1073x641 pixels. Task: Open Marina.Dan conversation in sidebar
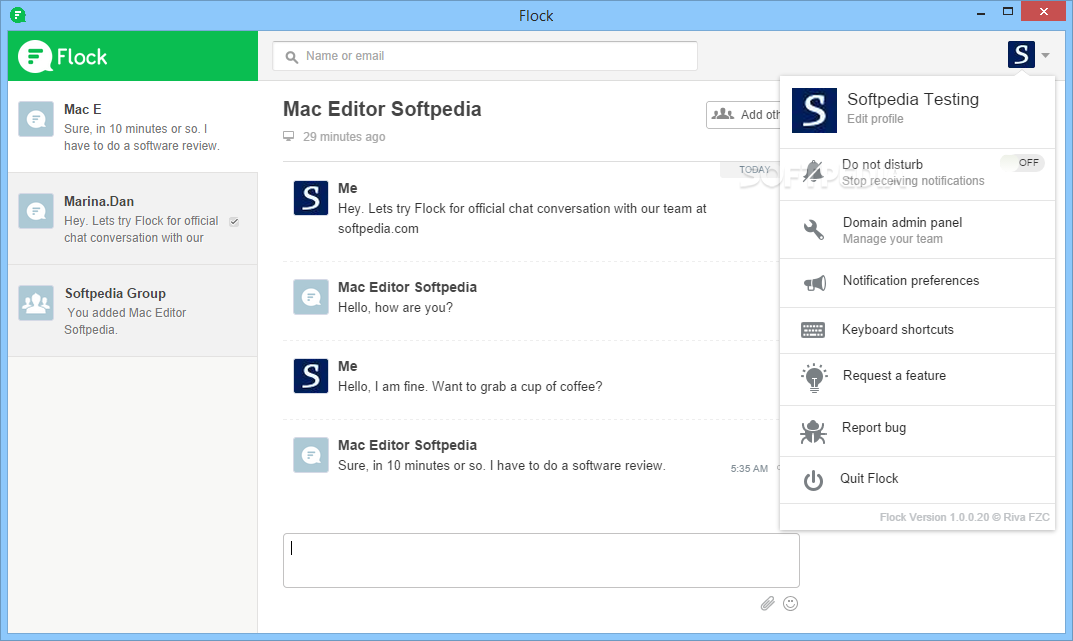point(133,219)
